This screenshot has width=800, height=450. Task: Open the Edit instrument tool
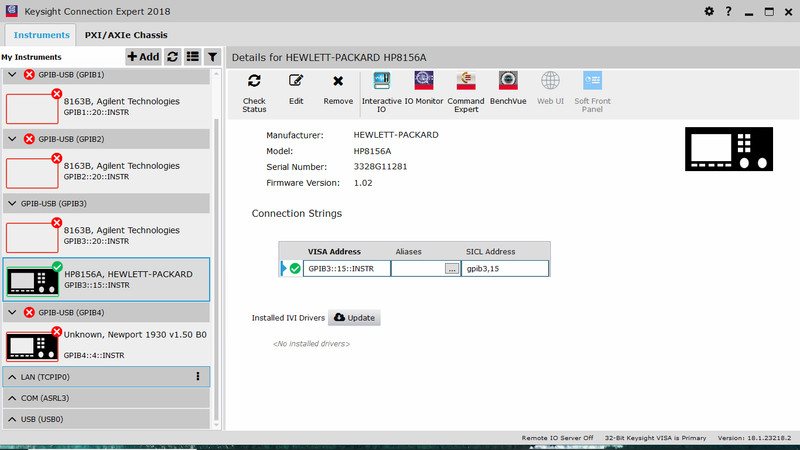point(296,81)
